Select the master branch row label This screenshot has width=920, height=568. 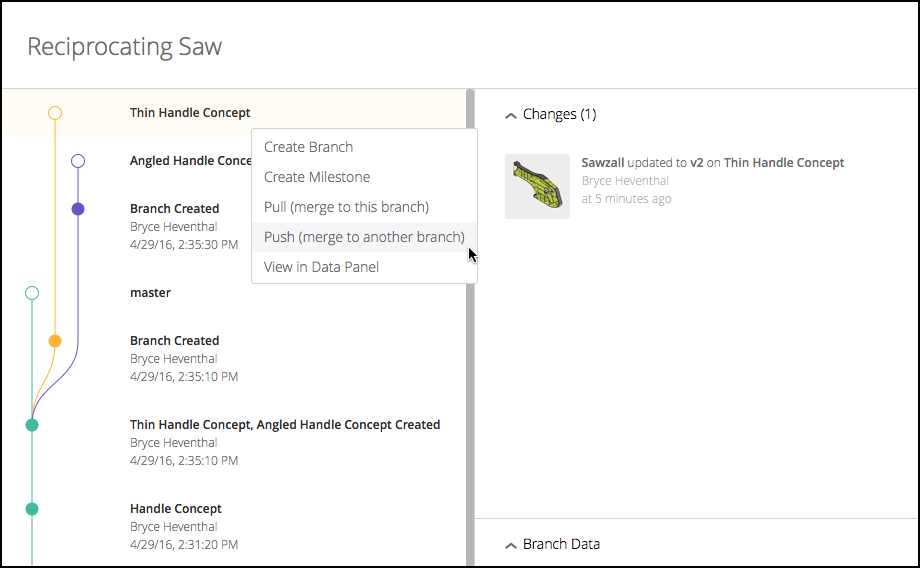pyautogui.click(x=150, y=293)
